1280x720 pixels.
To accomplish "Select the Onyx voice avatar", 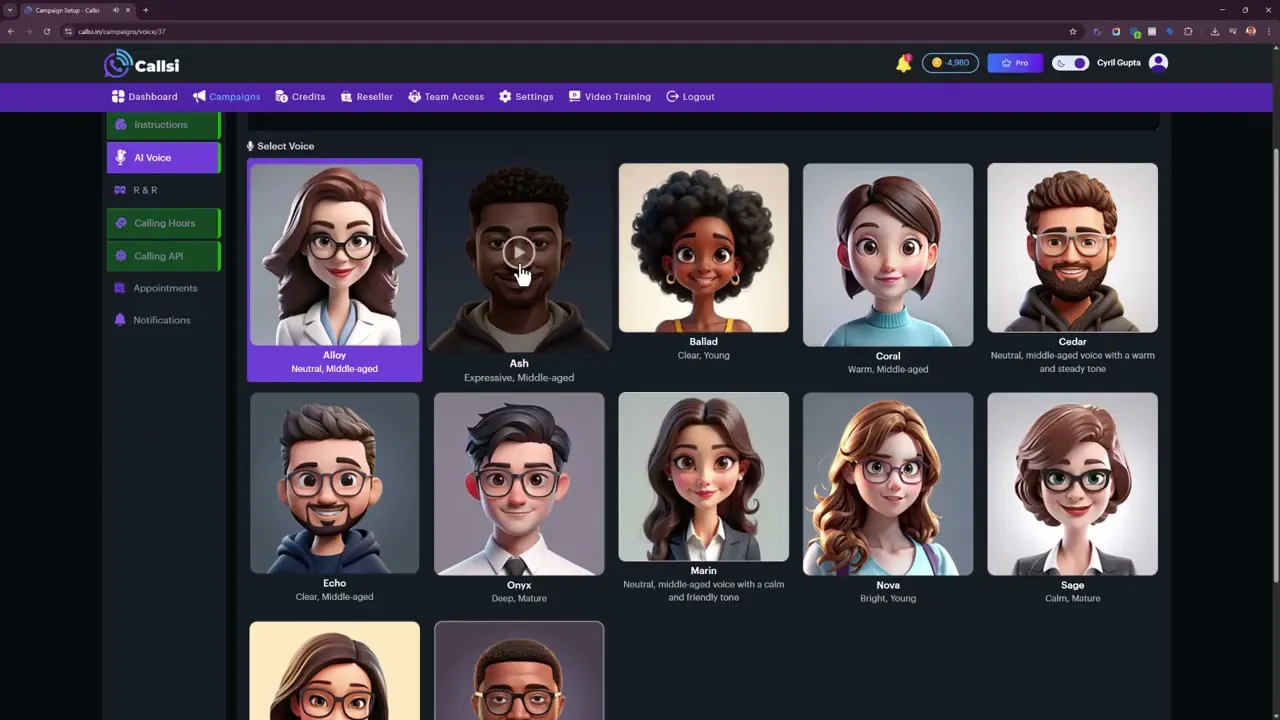I will (519, 483).
